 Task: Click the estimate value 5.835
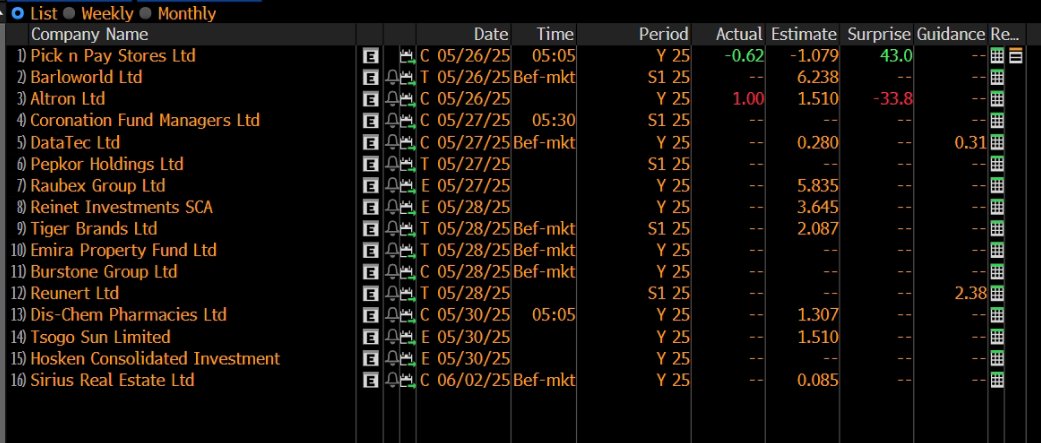(816, 186)
